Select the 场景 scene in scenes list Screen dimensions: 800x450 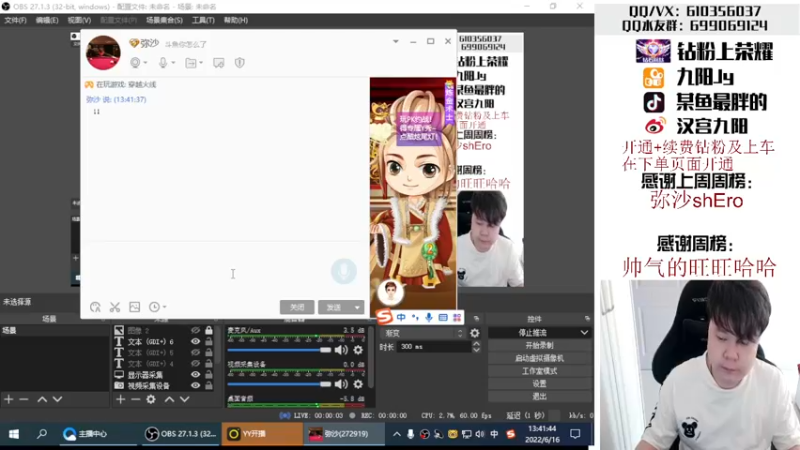click(54, 331)
